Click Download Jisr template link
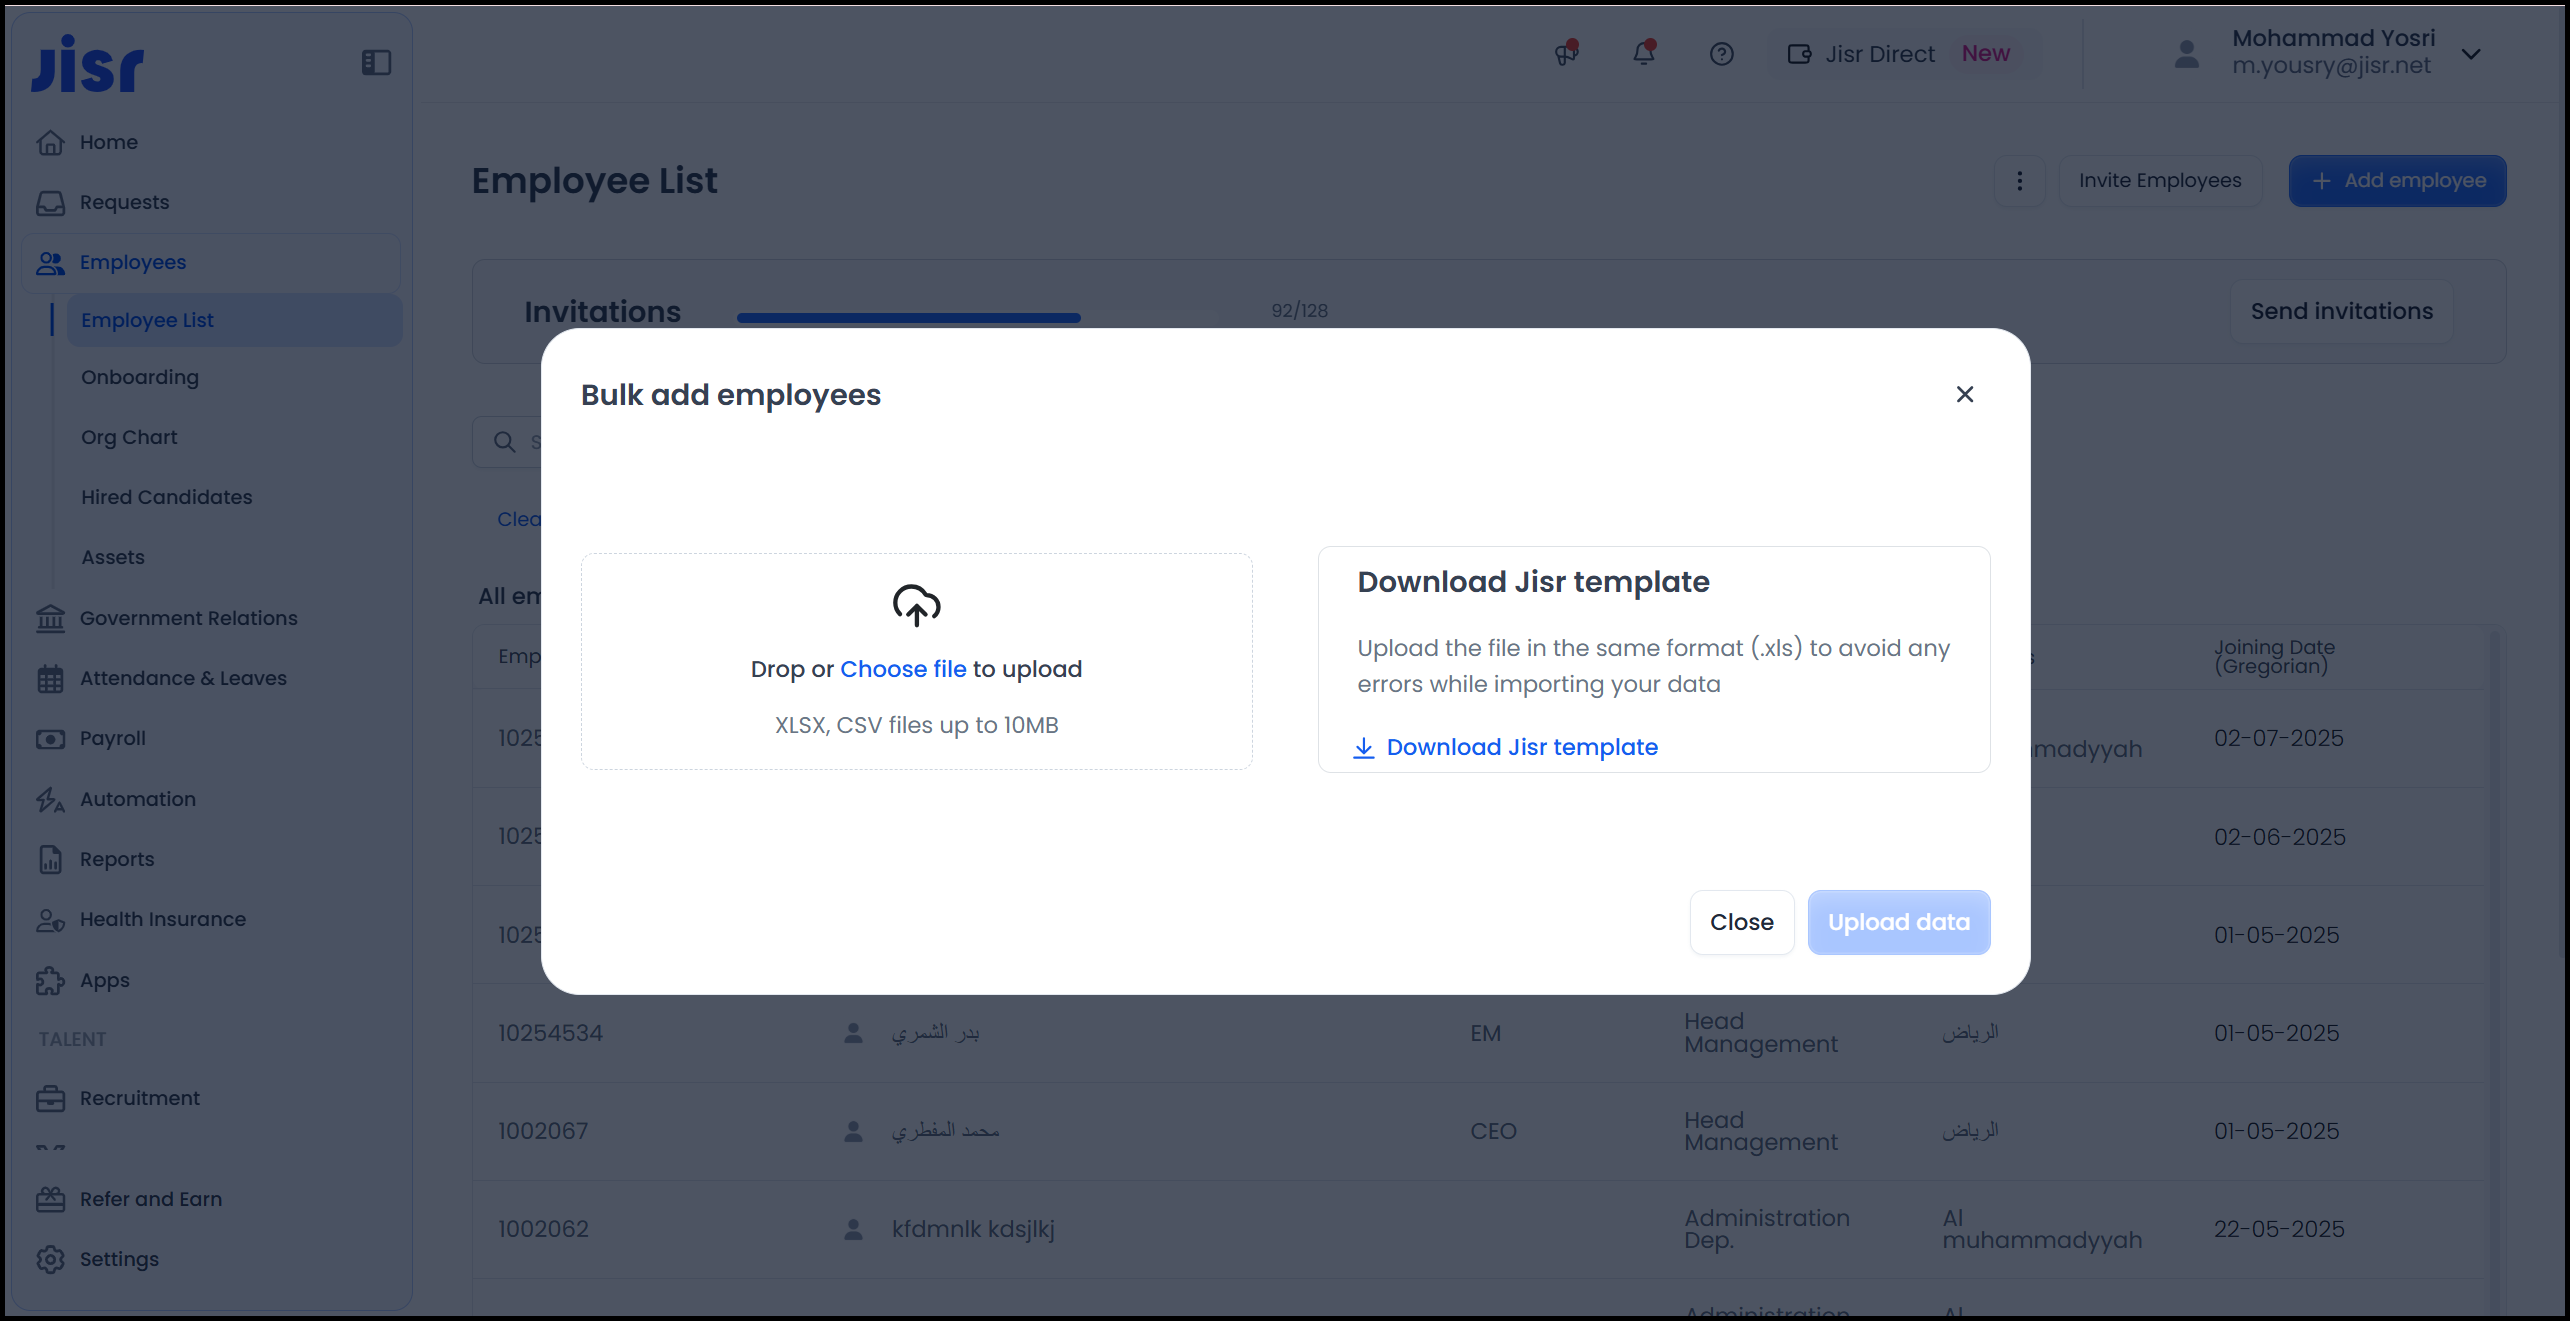 pos(1521,747)
